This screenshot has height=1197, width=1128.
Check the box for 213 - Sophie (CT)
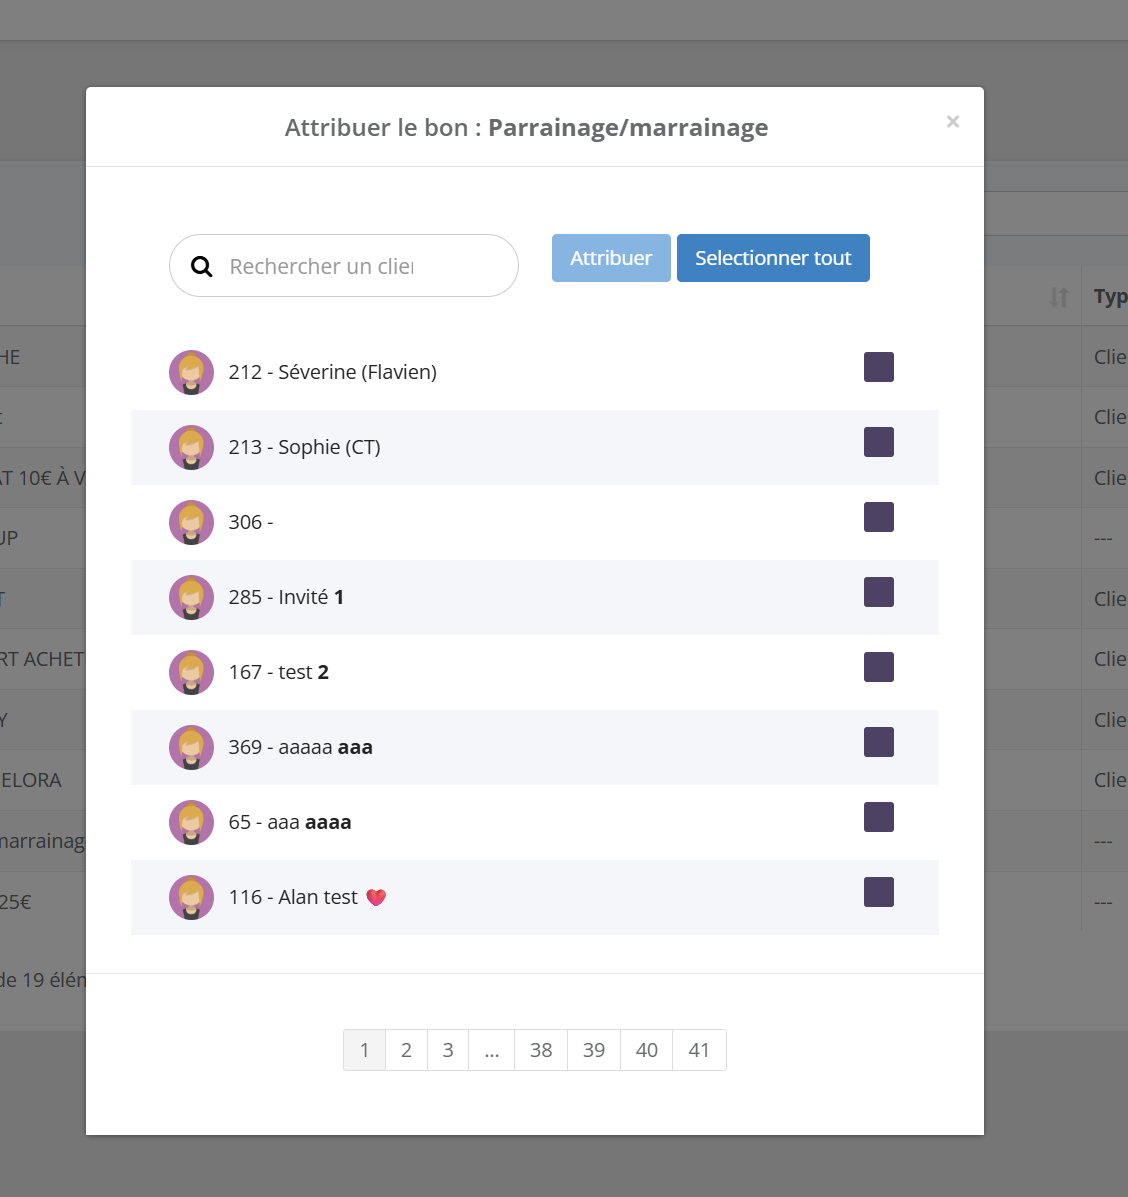pyautogui.click(x=878, y=442)
